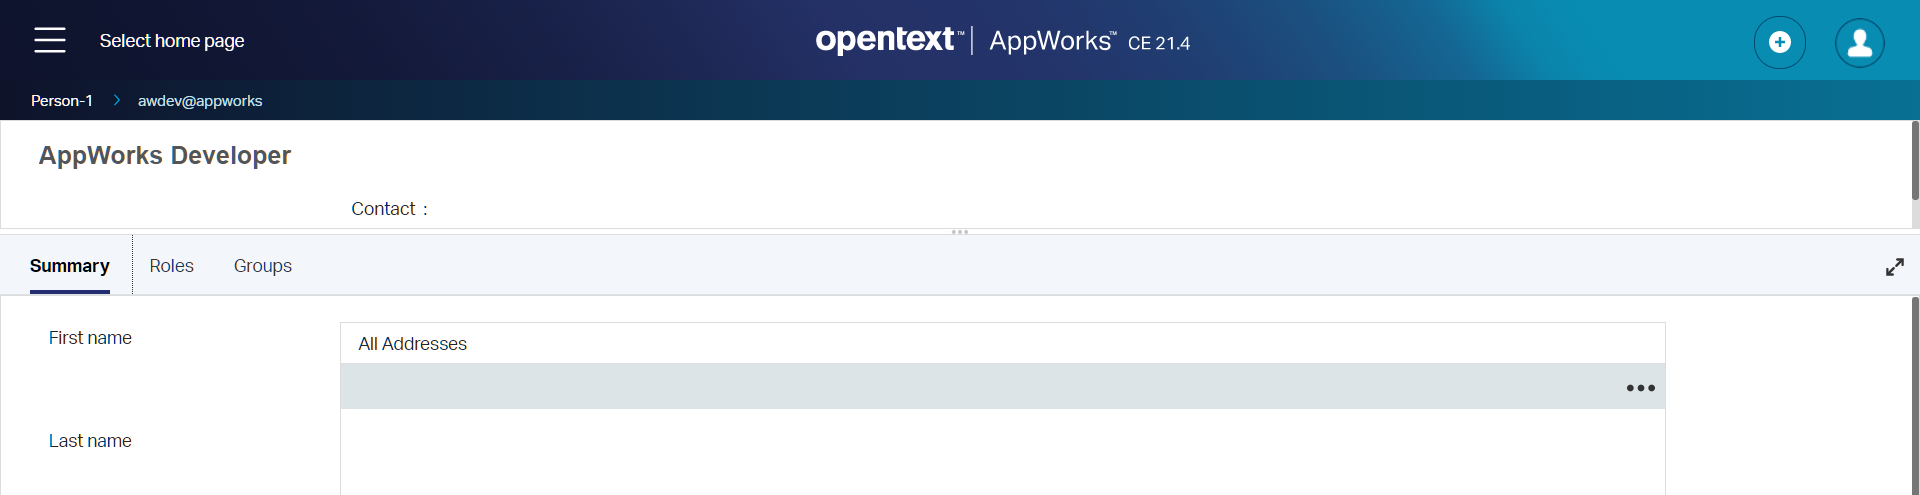Open the Groups tab

(x=262, y=266)
